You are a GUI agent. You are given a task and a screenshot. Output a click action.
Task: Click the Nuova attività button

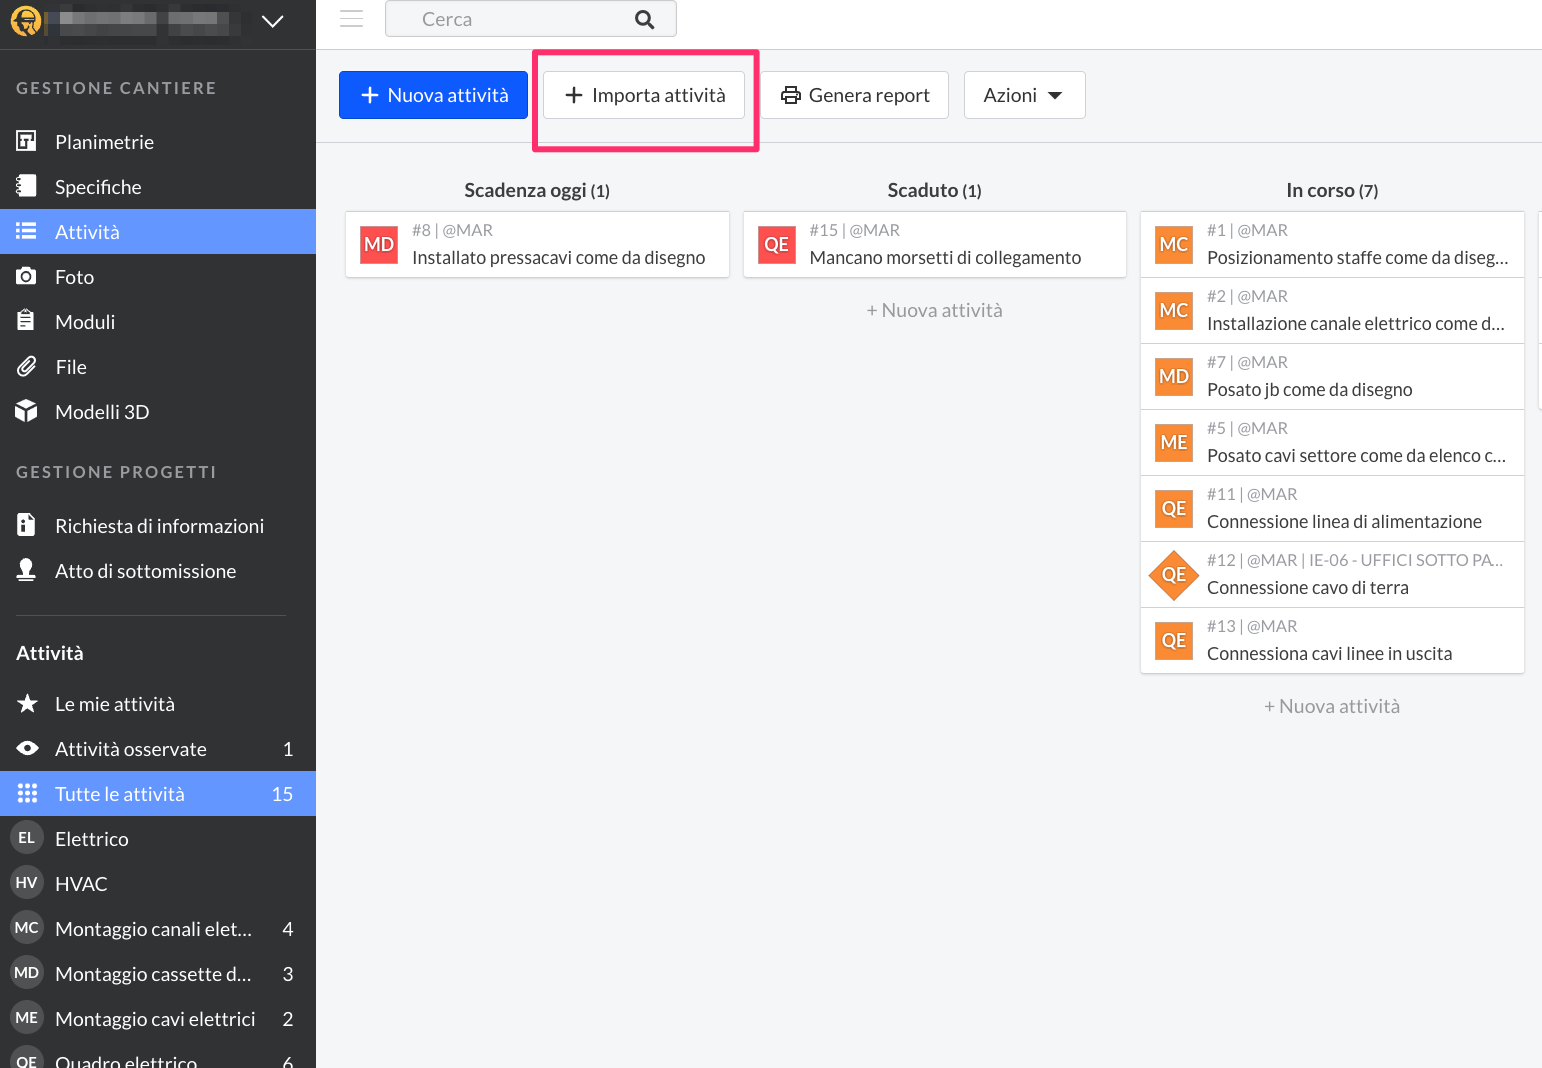click(x=433, y=95)
